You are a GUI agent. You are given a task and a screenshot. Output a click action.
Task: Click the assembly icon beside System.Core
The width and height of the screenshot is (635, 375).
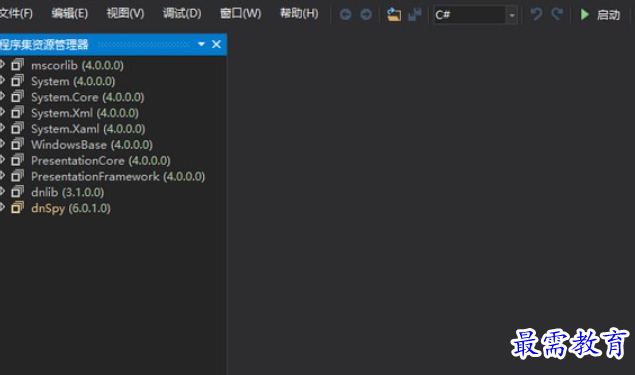pyautogui.click(x=17, y=96)
